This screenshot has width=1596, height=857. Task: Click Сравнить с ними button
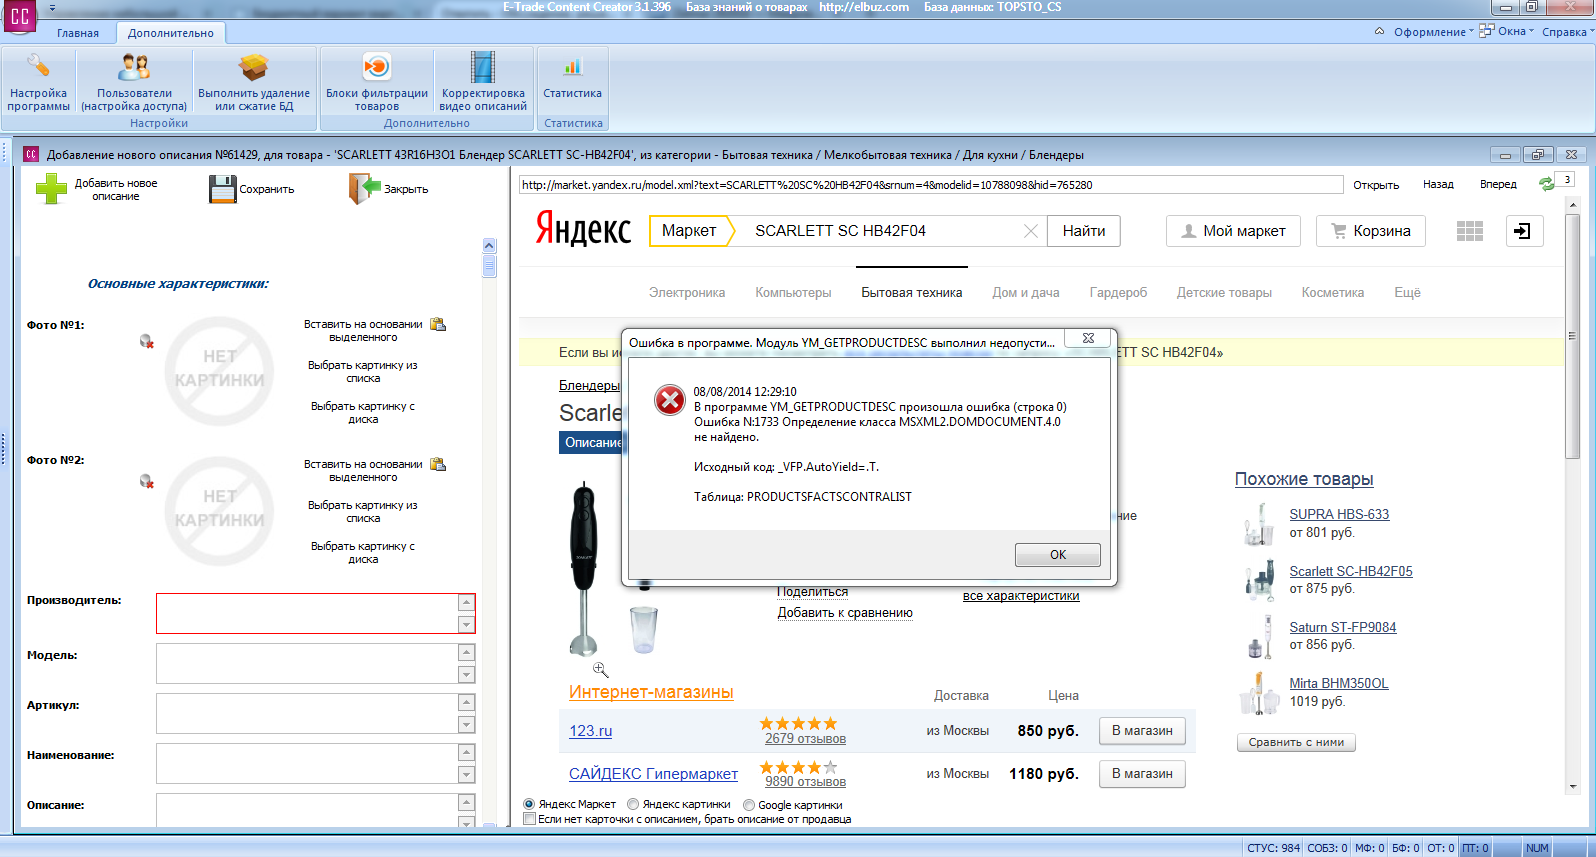[x=1296, y=742]
